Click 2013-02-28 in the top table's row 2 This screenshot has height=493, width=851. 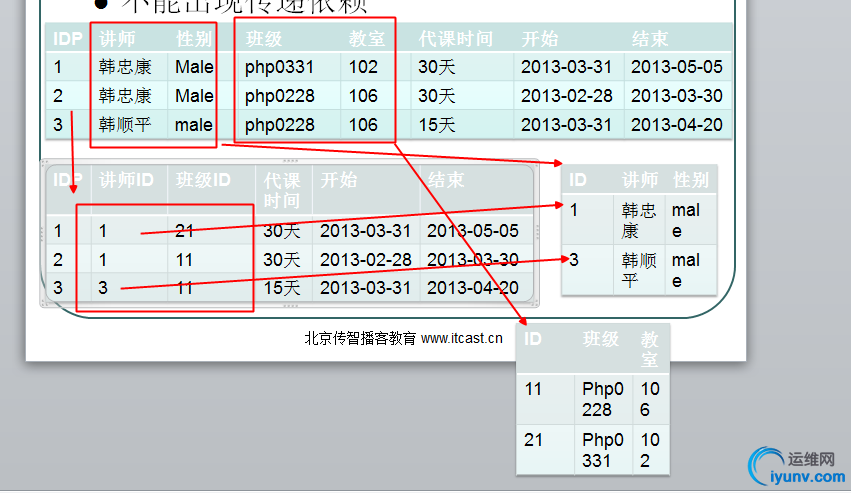pos(567,96)
